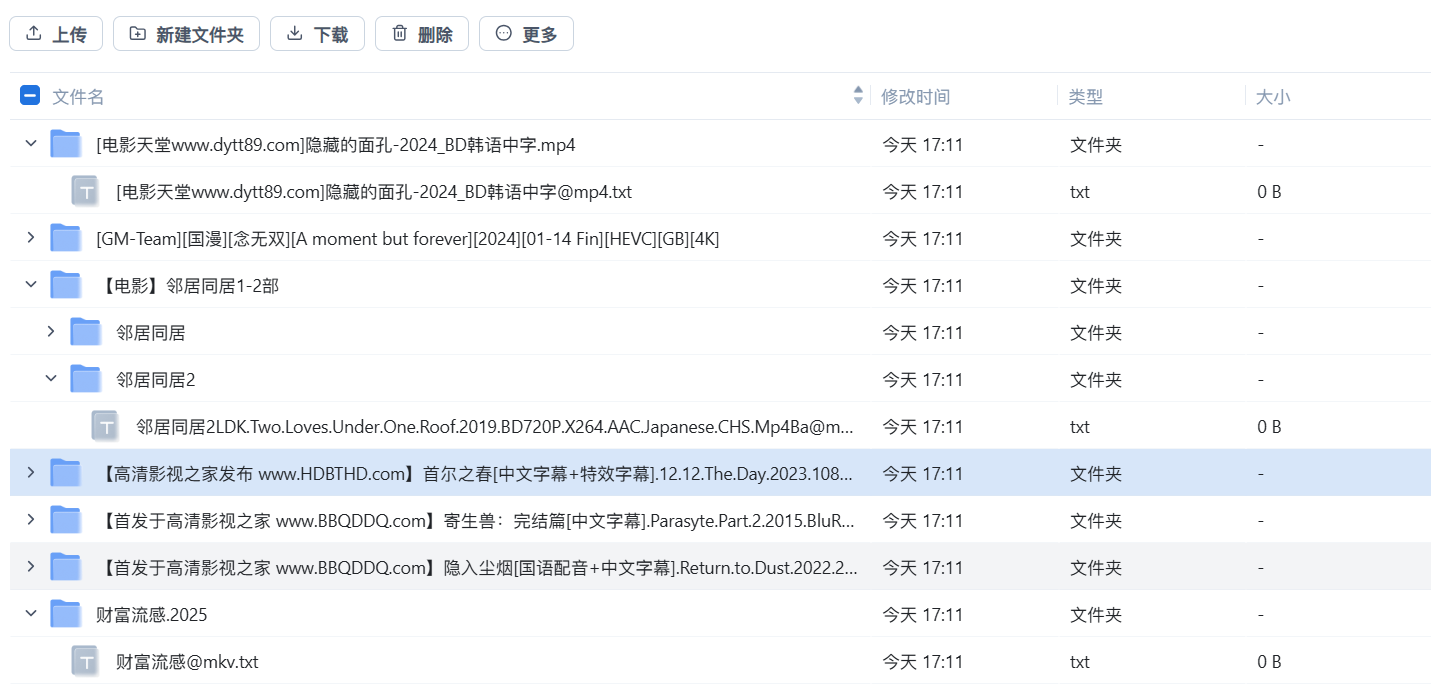
Task: Collapse the 财富流感.2025 folder
Action: click(31, 614)
